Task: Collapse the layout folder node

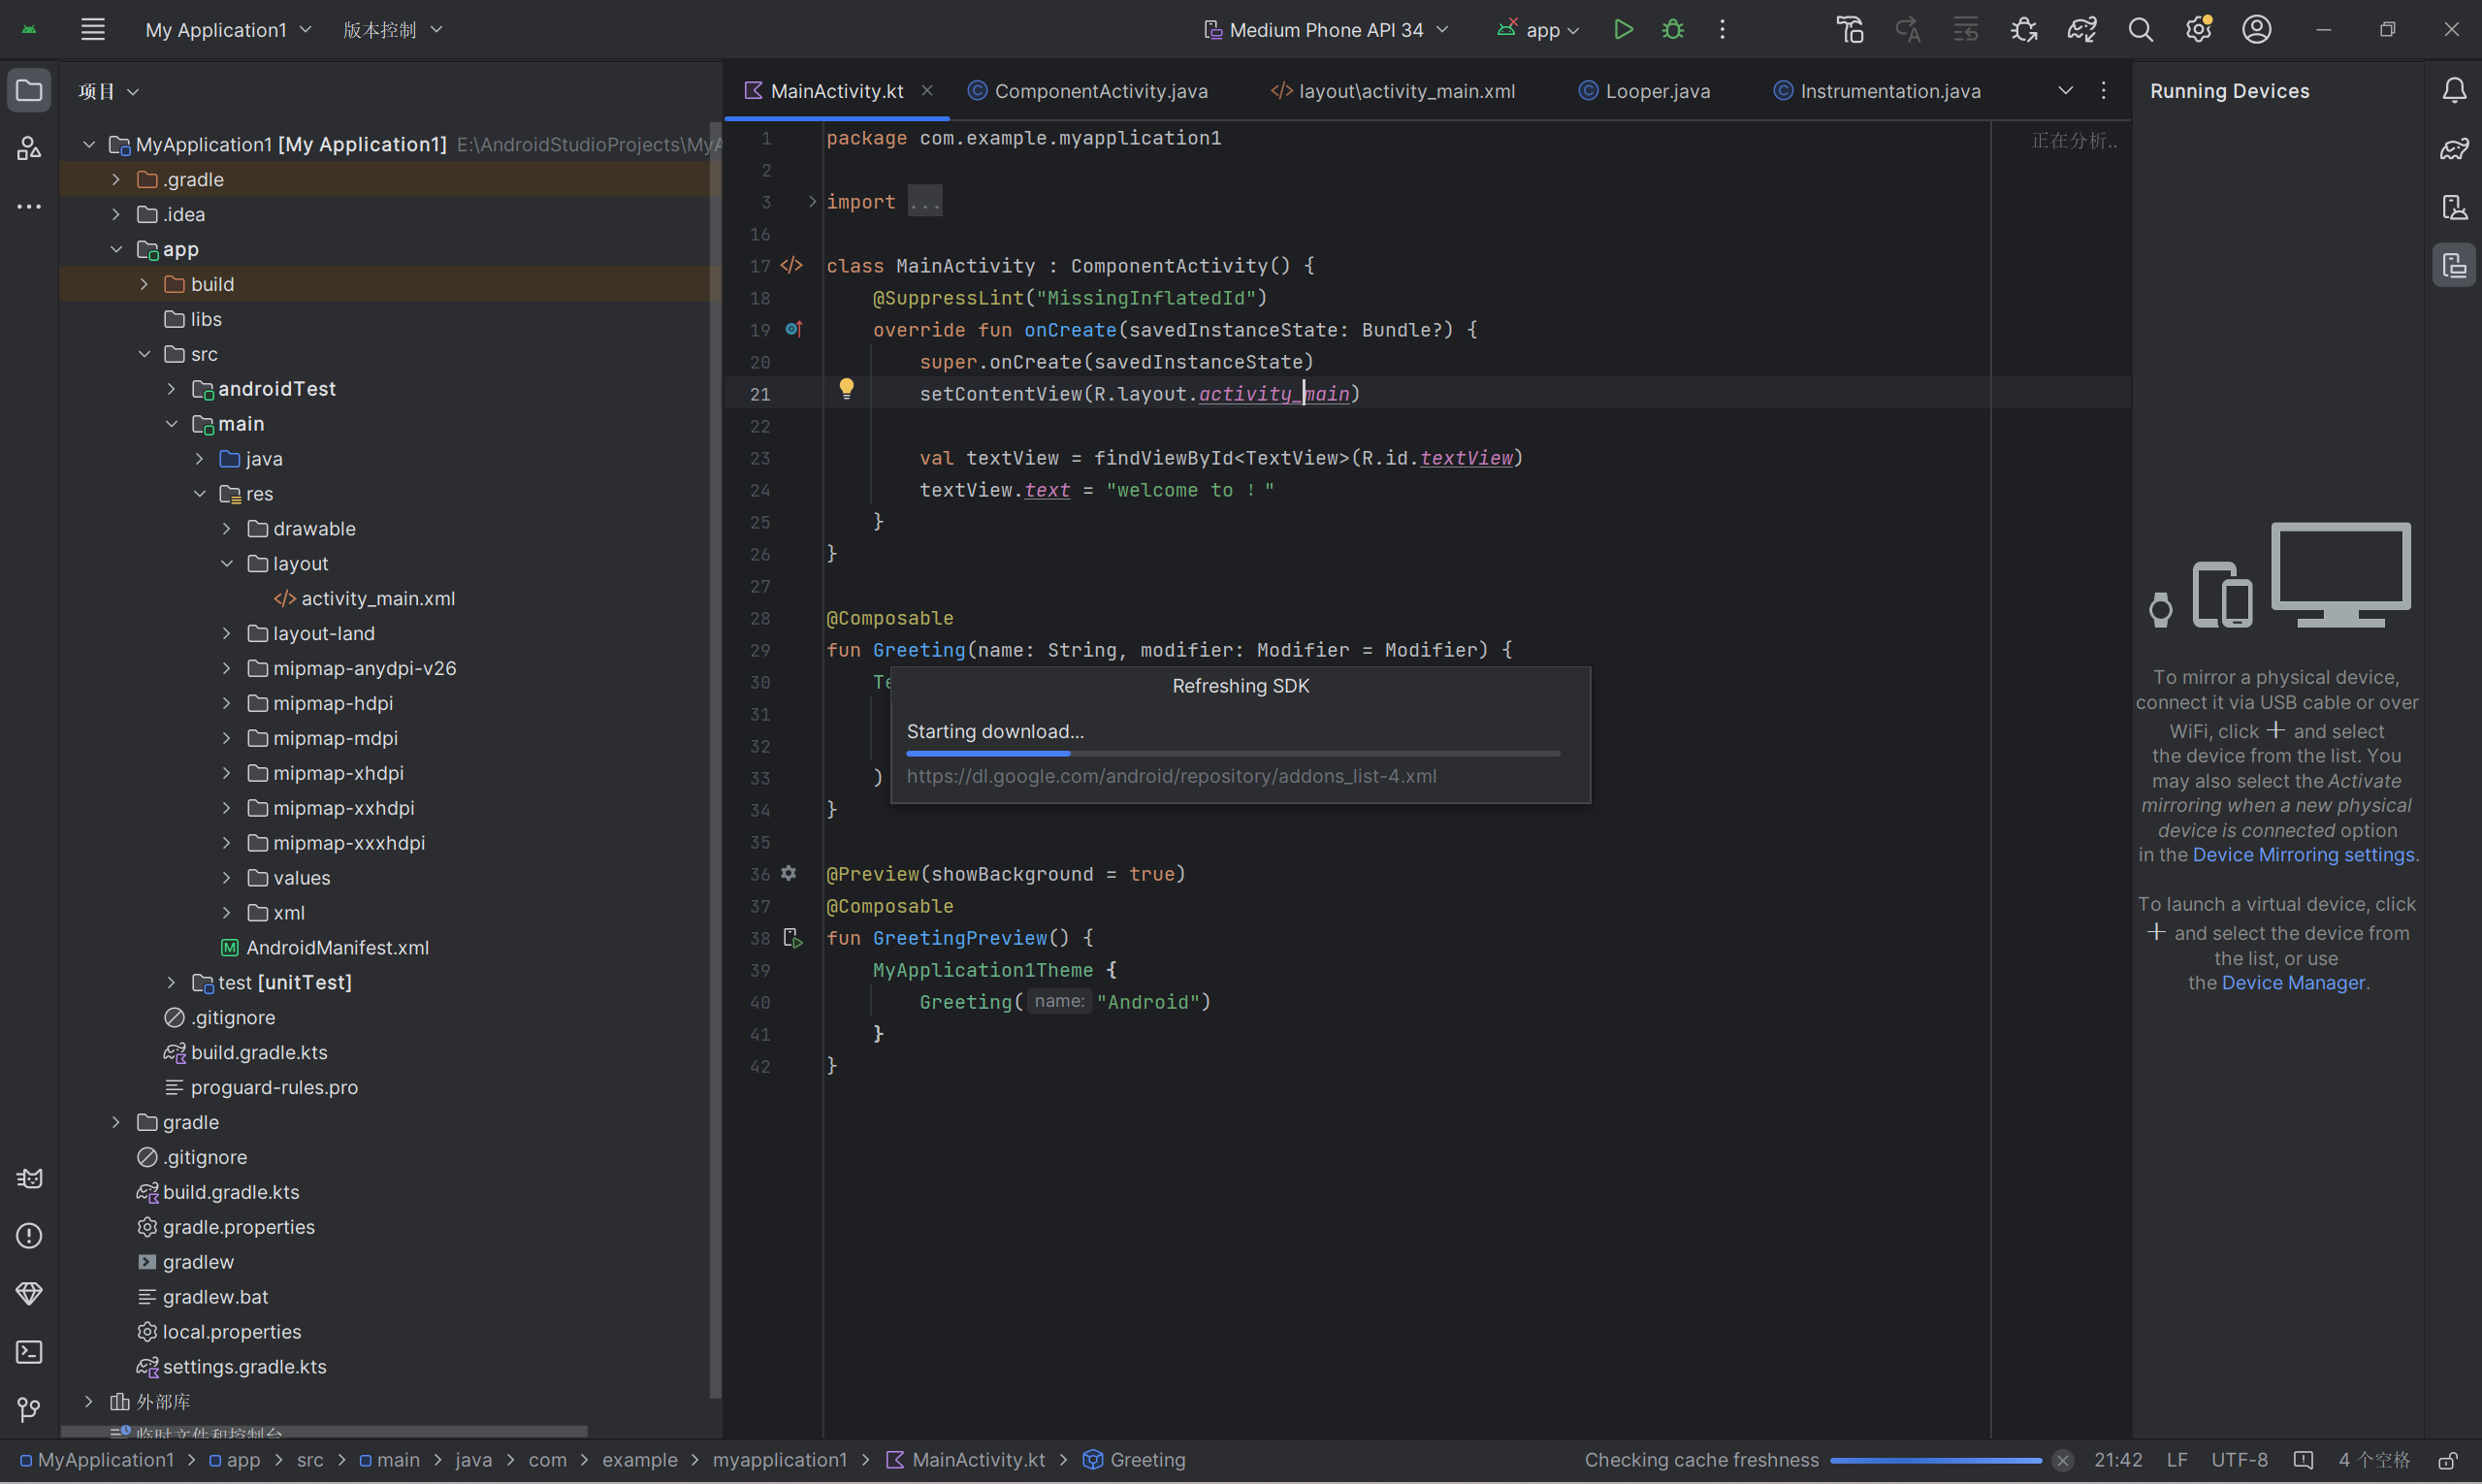Action: point(227,564)
